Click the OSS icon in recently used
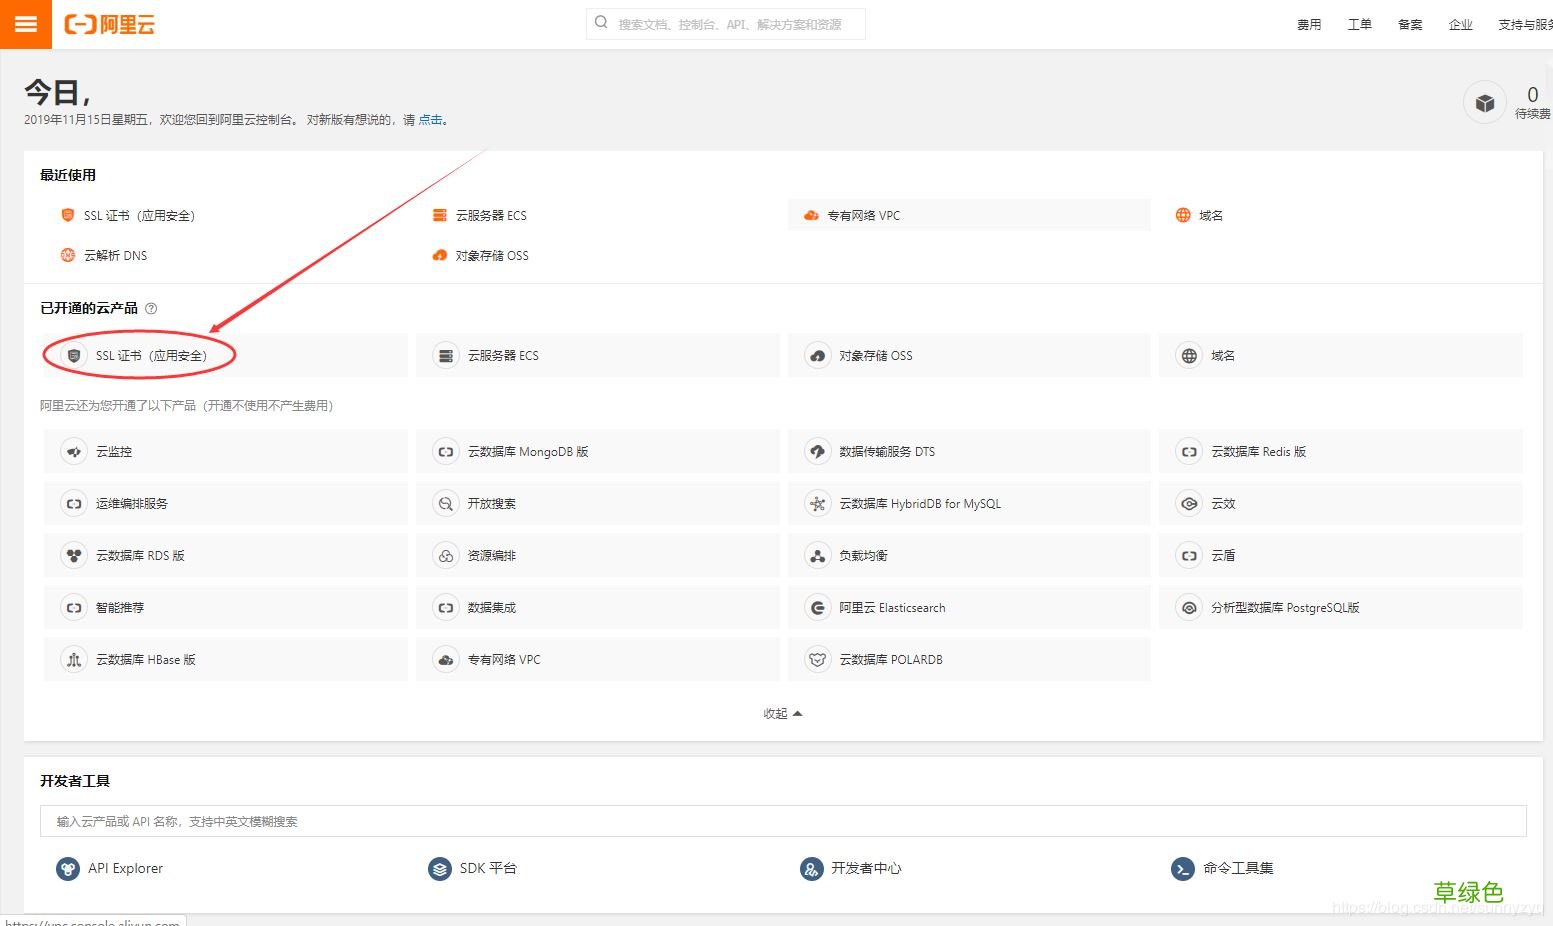The image size is (1553, 926). click(x=440, y=255)
